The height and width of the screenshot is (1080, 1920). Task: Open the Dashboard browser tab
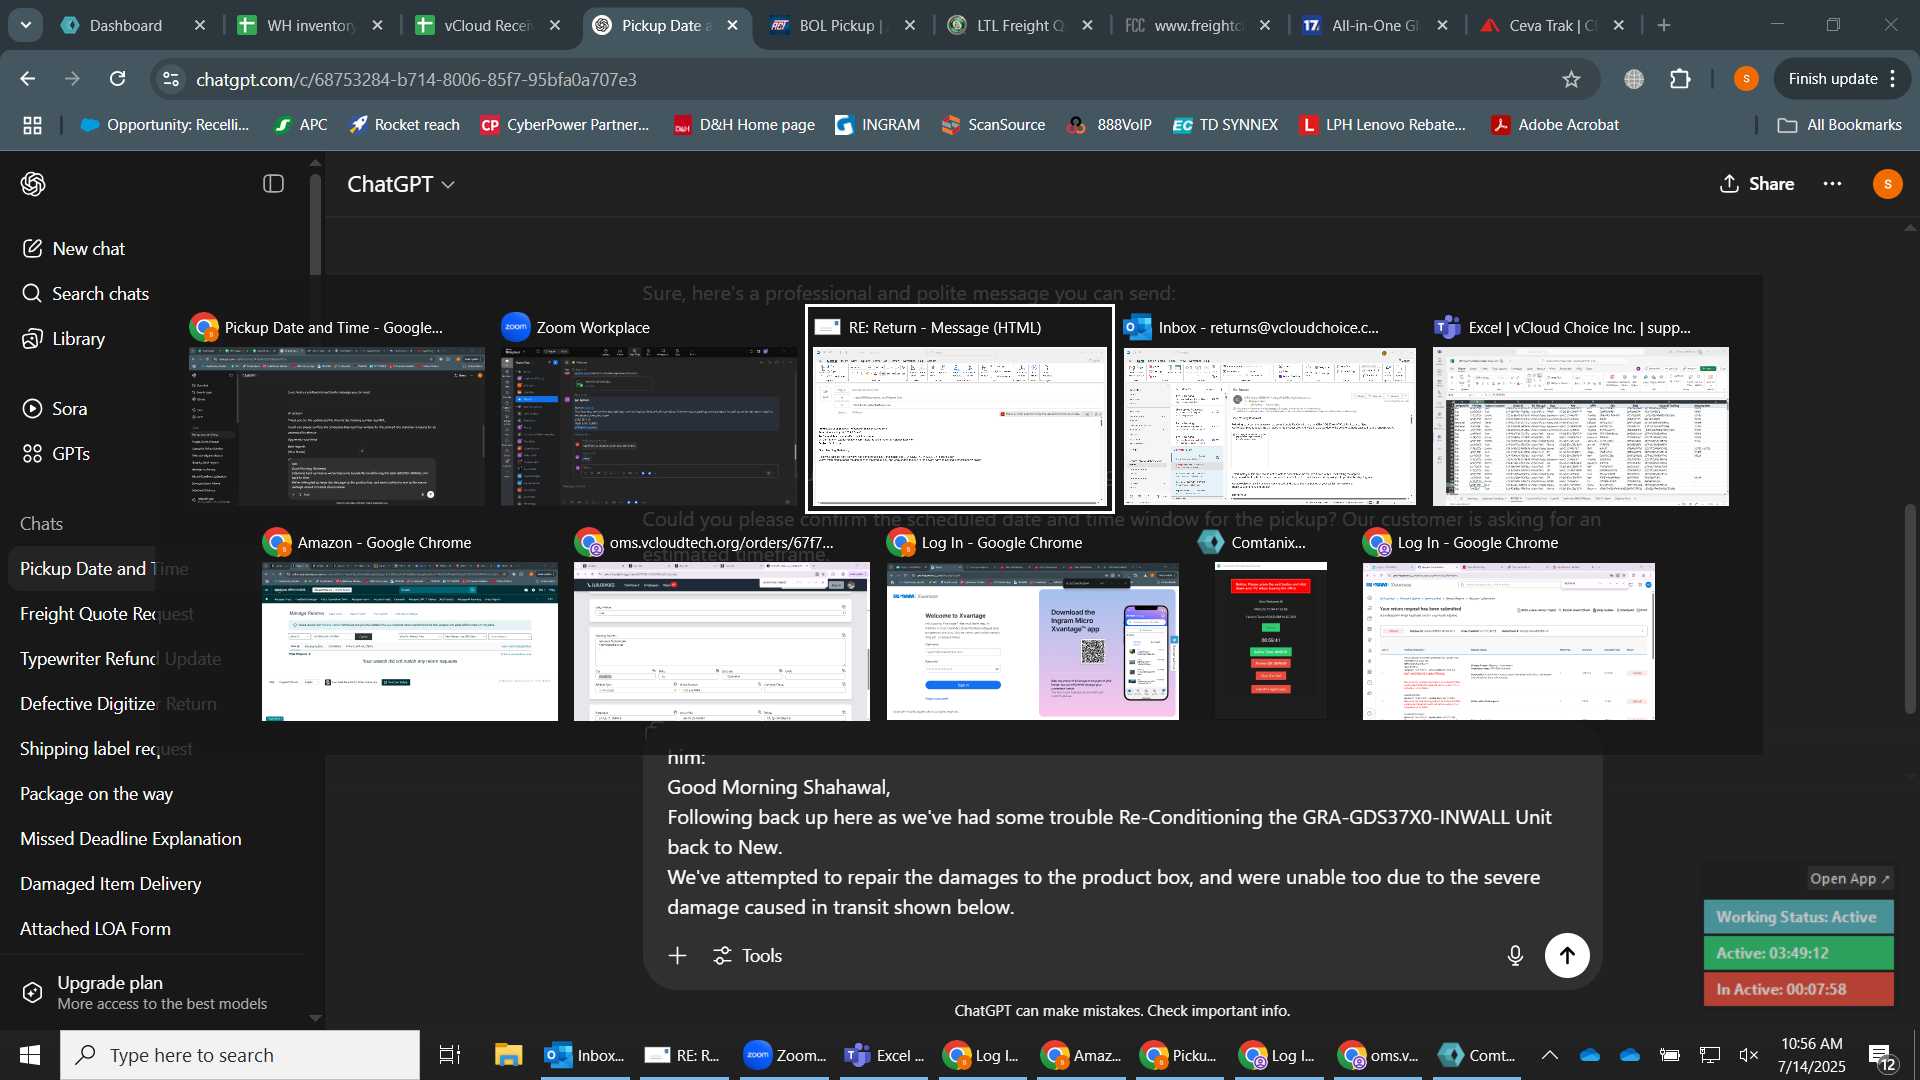click(x=126, y=25)
